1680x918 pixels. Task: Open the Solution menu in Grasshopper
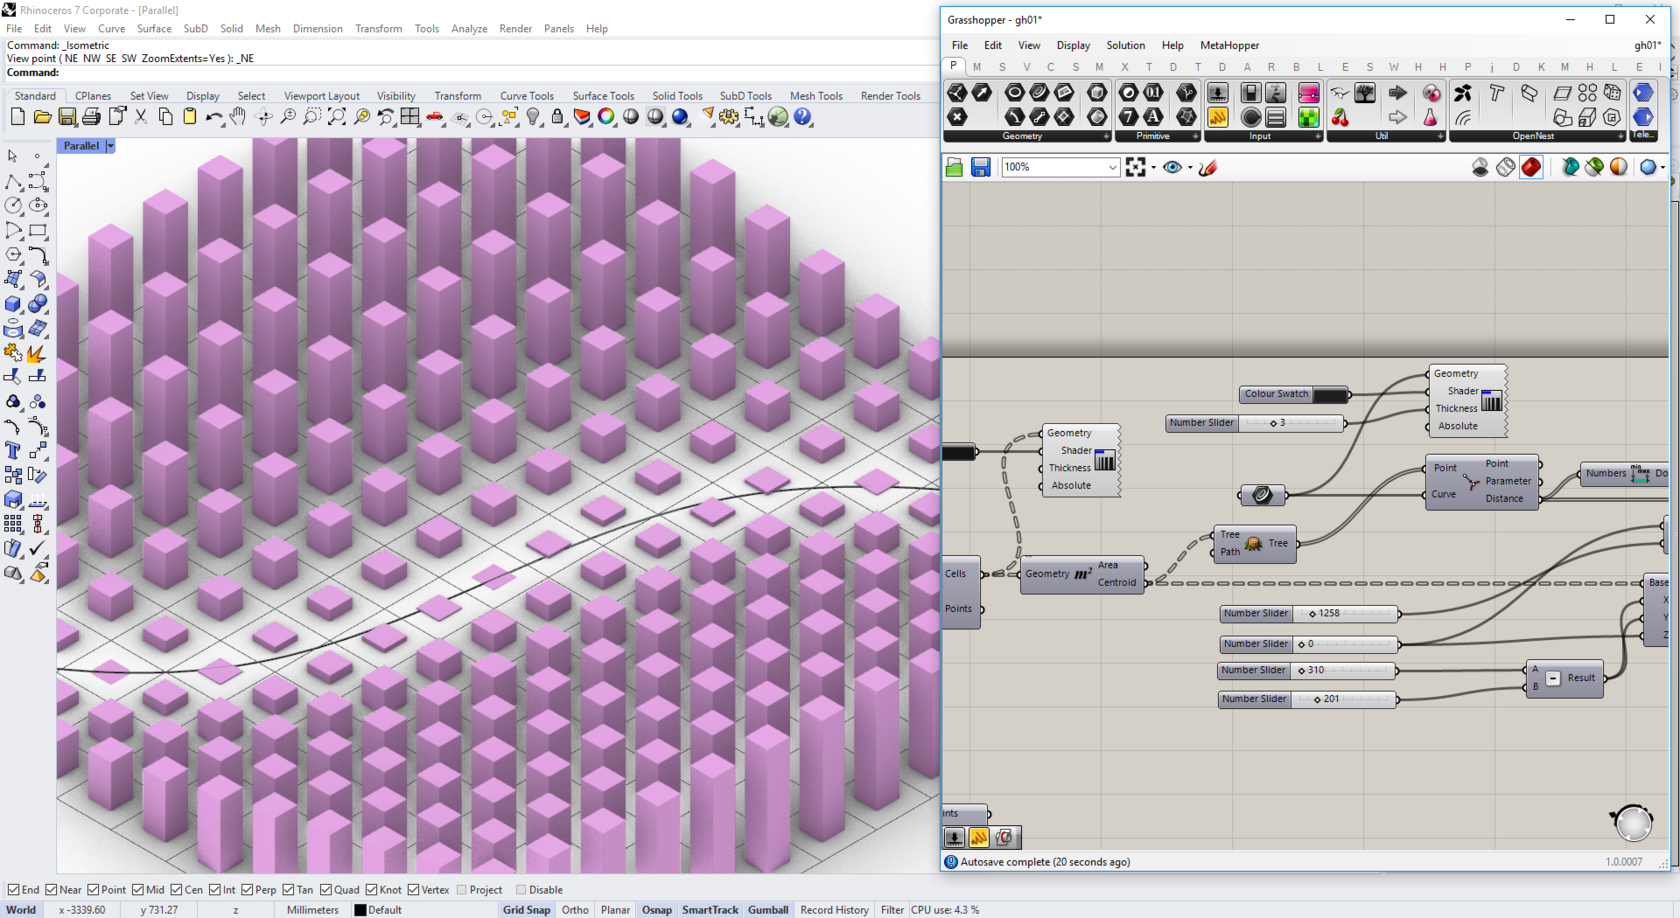click(1125, 45)
